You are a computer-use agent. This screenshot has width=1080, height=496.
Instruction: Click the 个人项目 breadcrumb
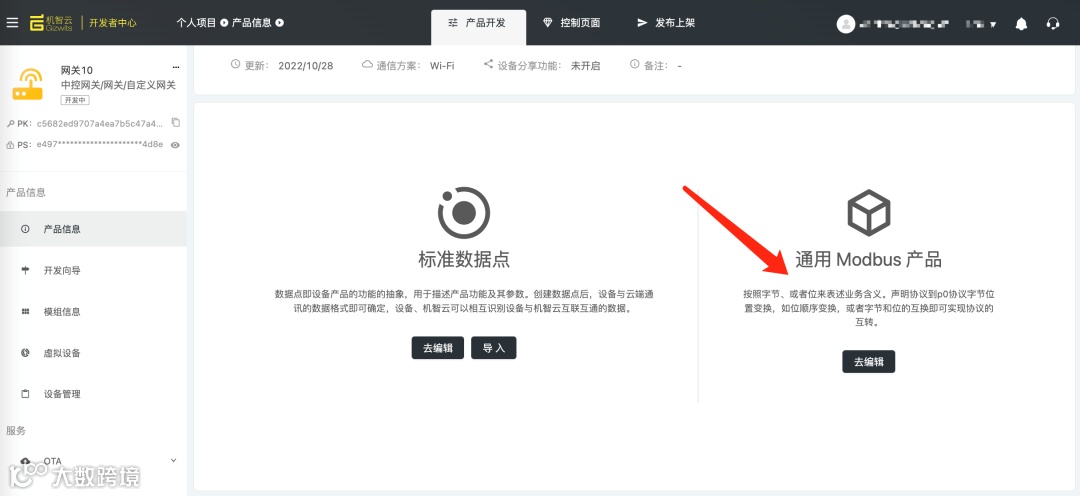tap(196, 23)
